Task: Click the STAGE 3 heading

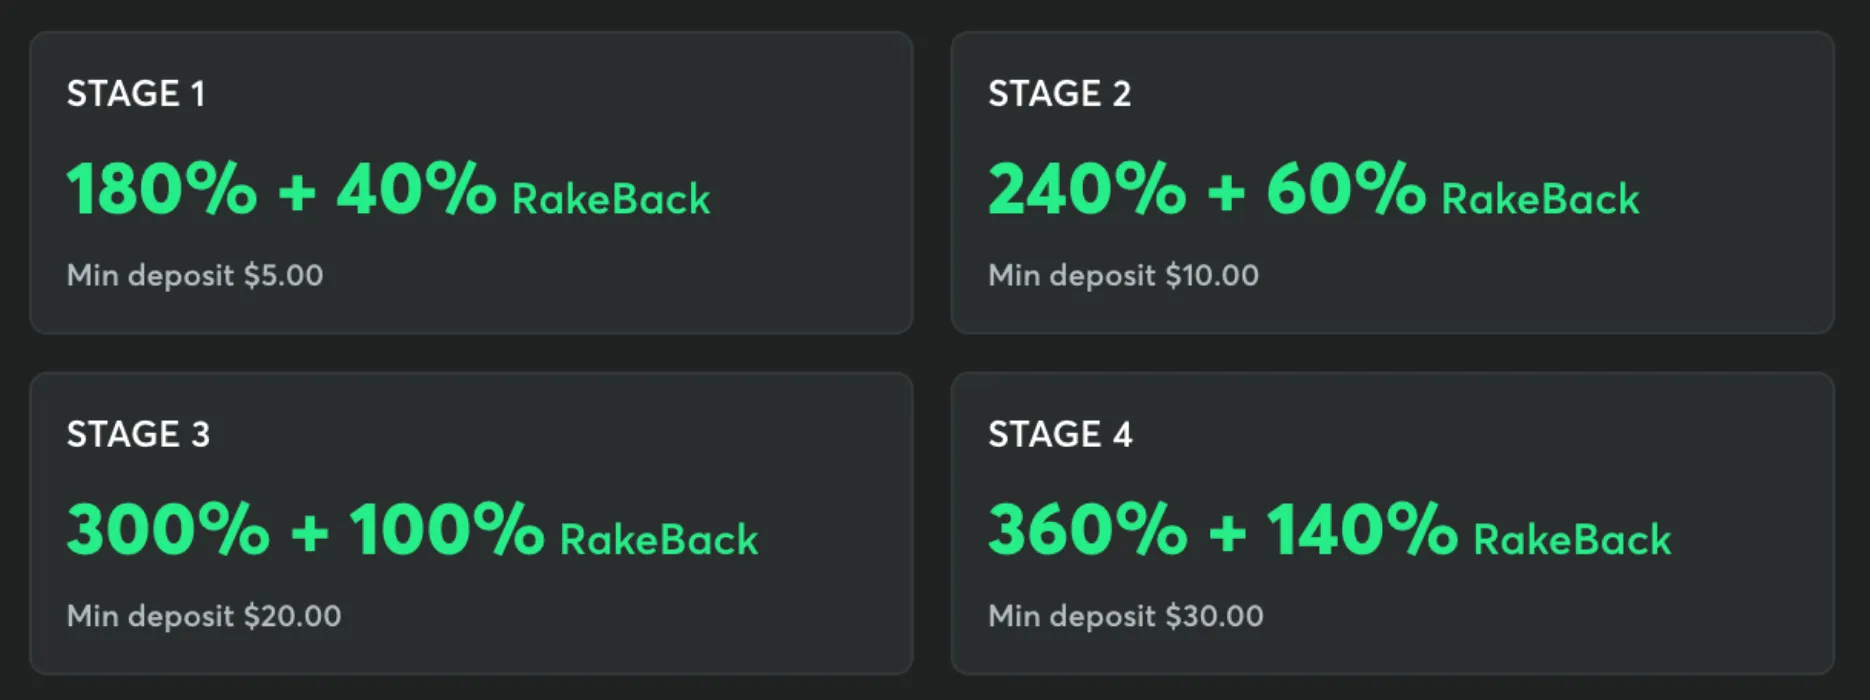Action: click(x=138, y=435)
